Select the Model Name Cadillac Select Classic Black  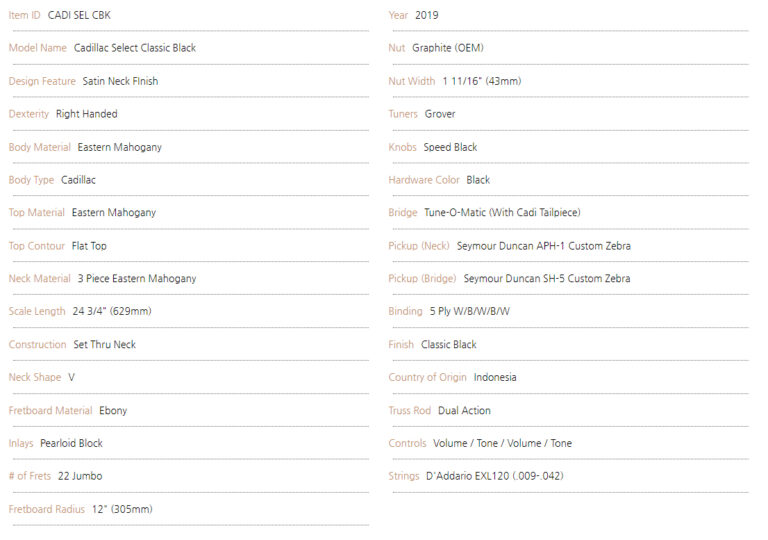tap(135, 48)
